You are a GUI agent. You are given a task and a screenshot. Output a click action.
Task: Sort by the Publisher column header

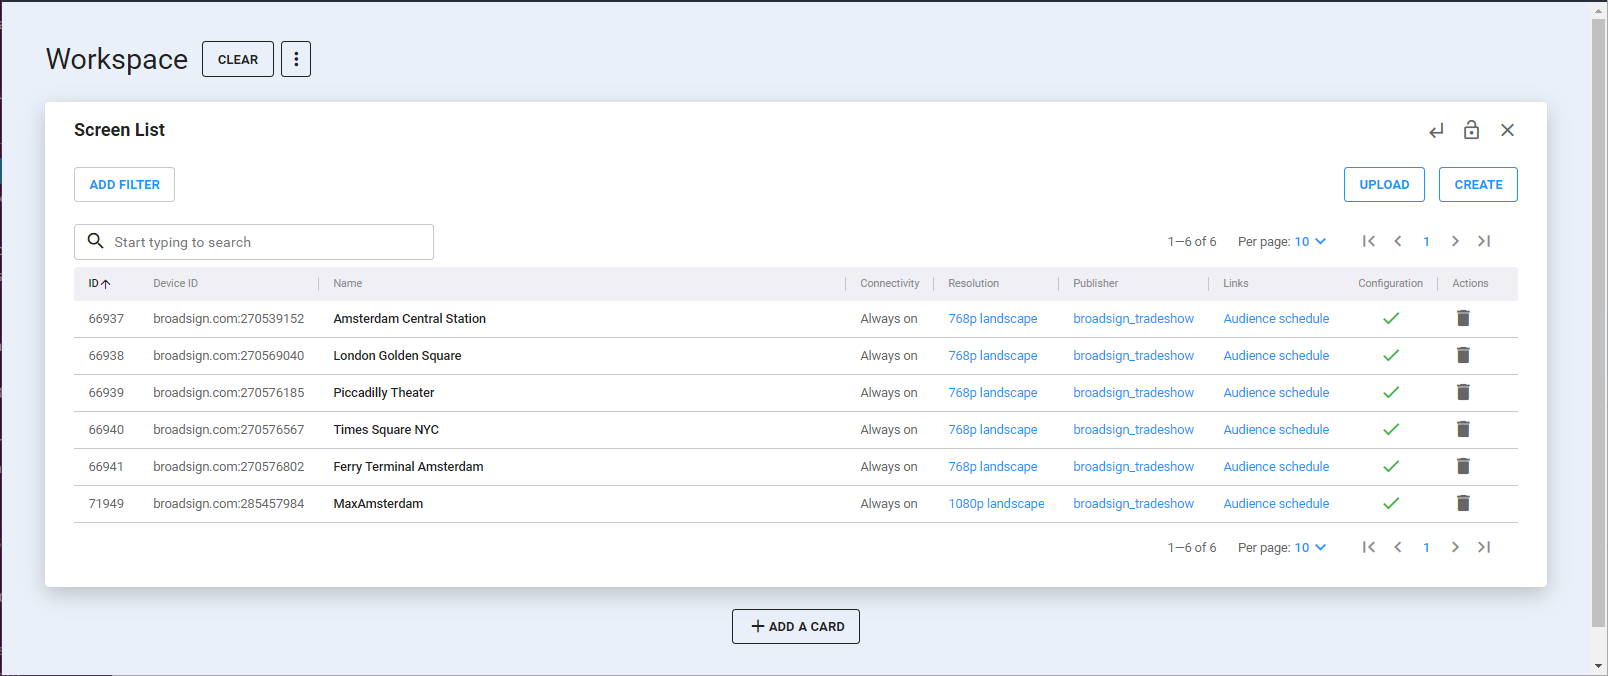coord(1095,284)
